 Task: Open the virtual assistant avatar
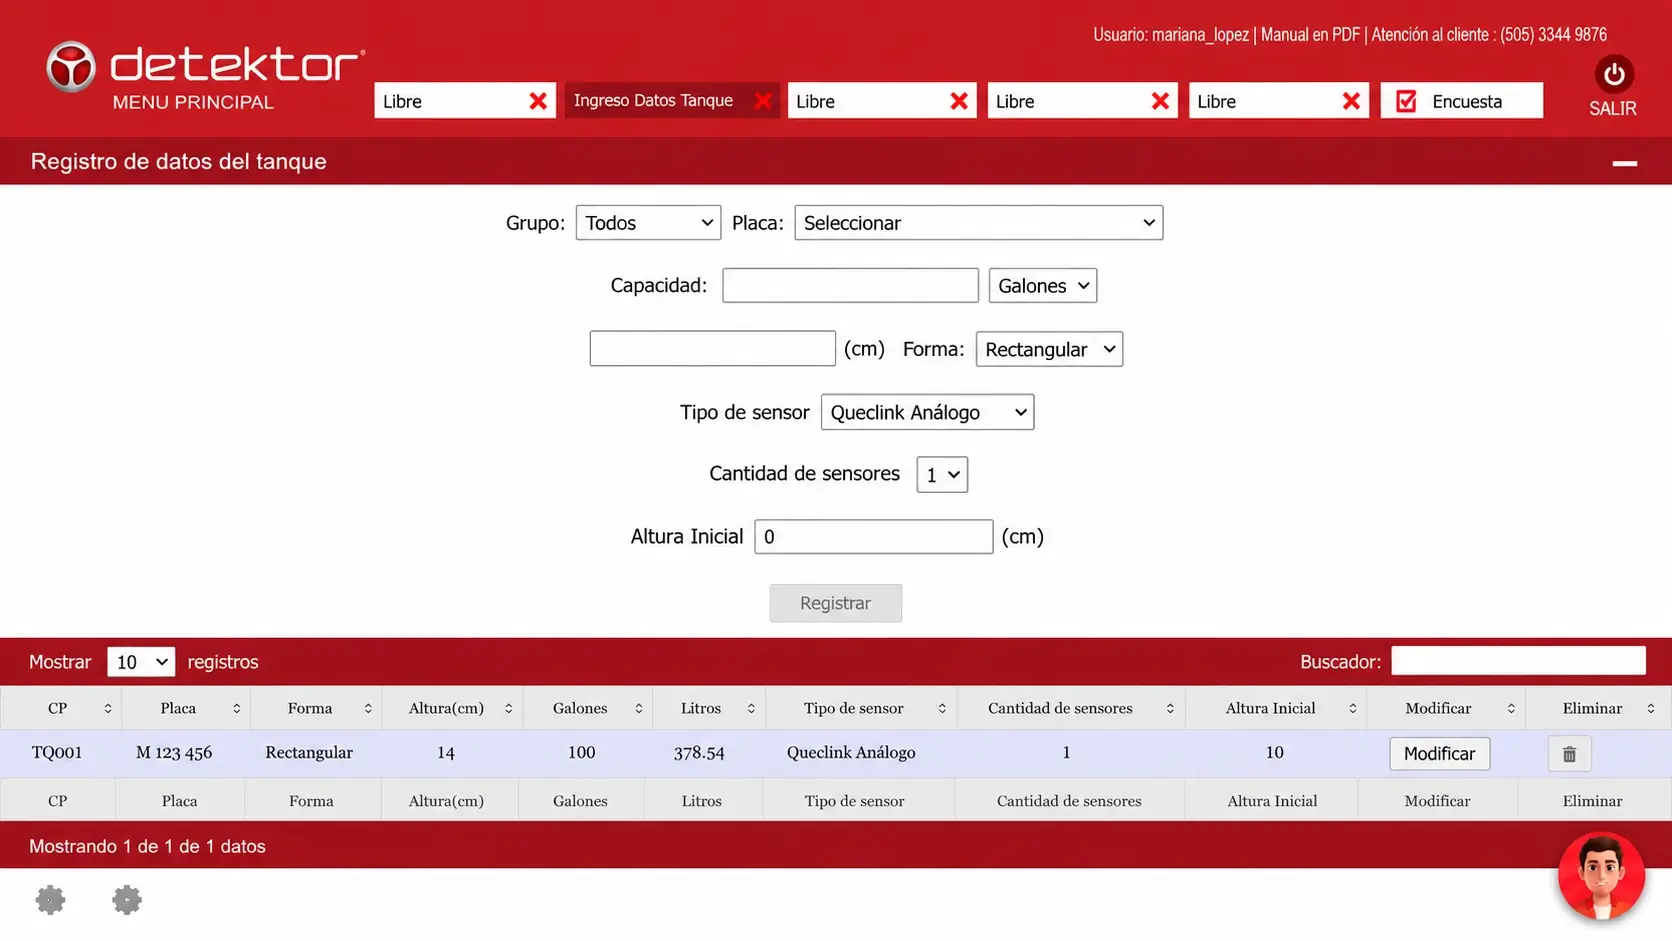[x=1601, y=877]
